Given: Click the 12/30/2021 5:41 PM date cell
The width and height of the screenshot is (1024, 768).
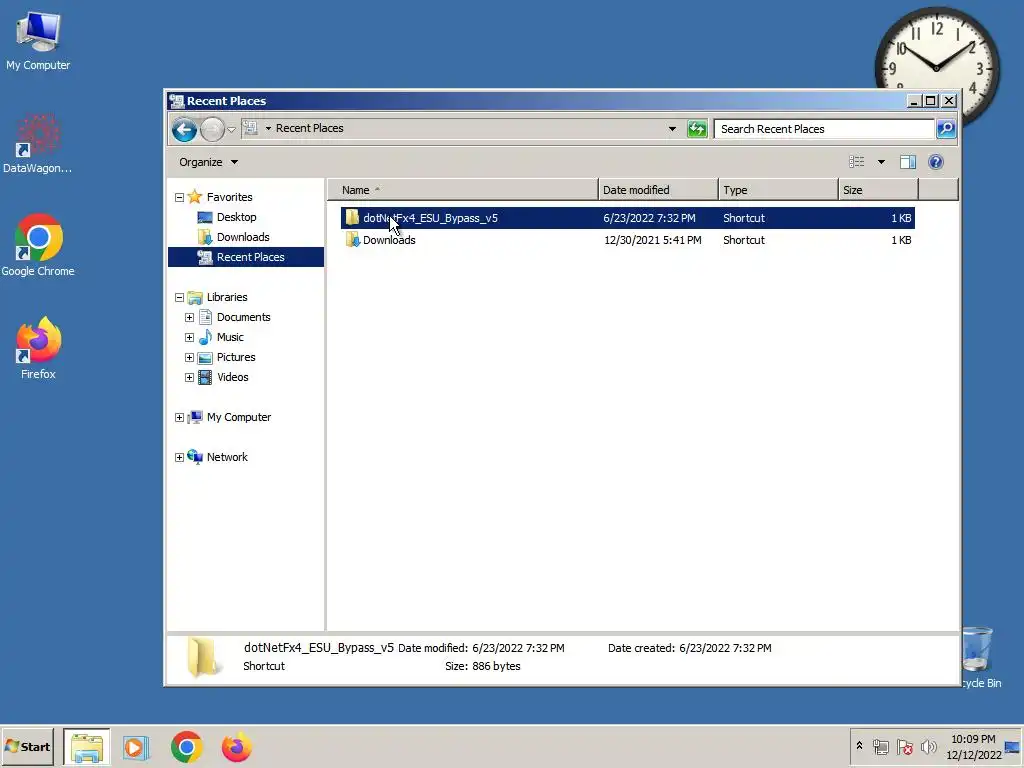Looking at the screenshot, I should [x=652, y=240].
